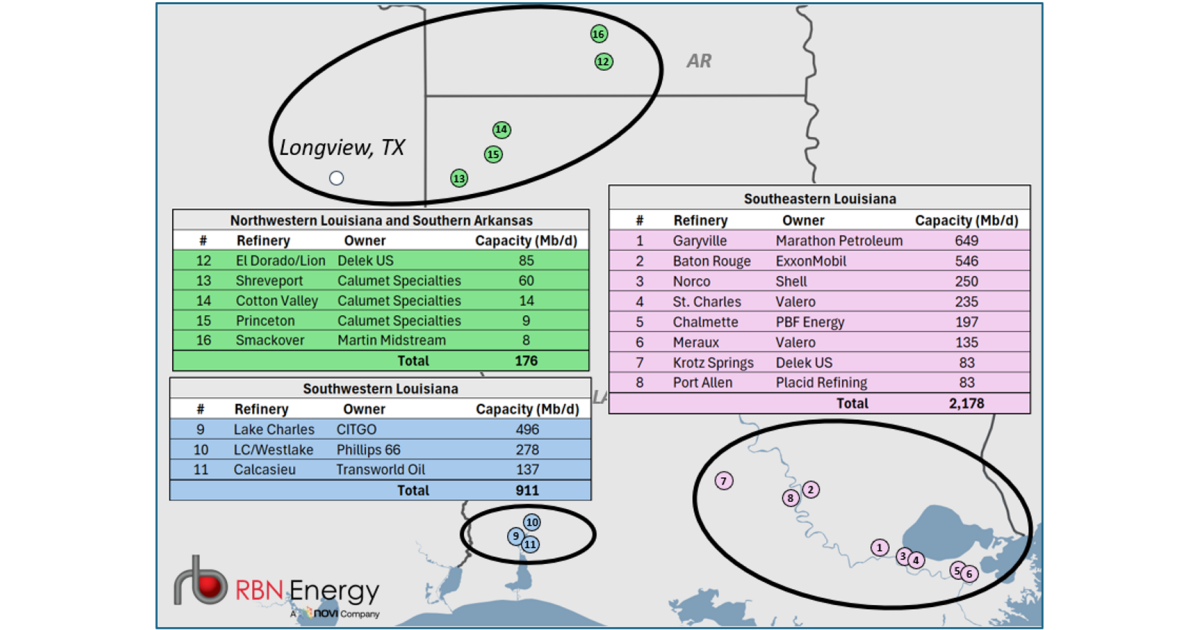Click the northwestern total value 176
Image resolution: width=1200 pixels, height=630 pixels.
(525, 361)
